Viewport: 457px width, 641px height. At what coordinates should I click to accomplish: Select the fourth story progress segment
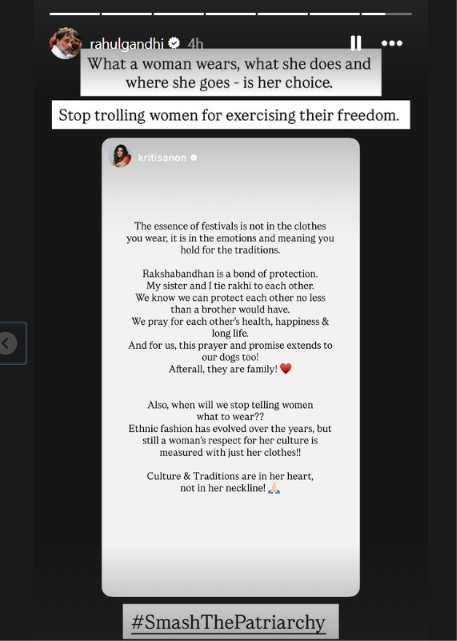pos(231,14)
